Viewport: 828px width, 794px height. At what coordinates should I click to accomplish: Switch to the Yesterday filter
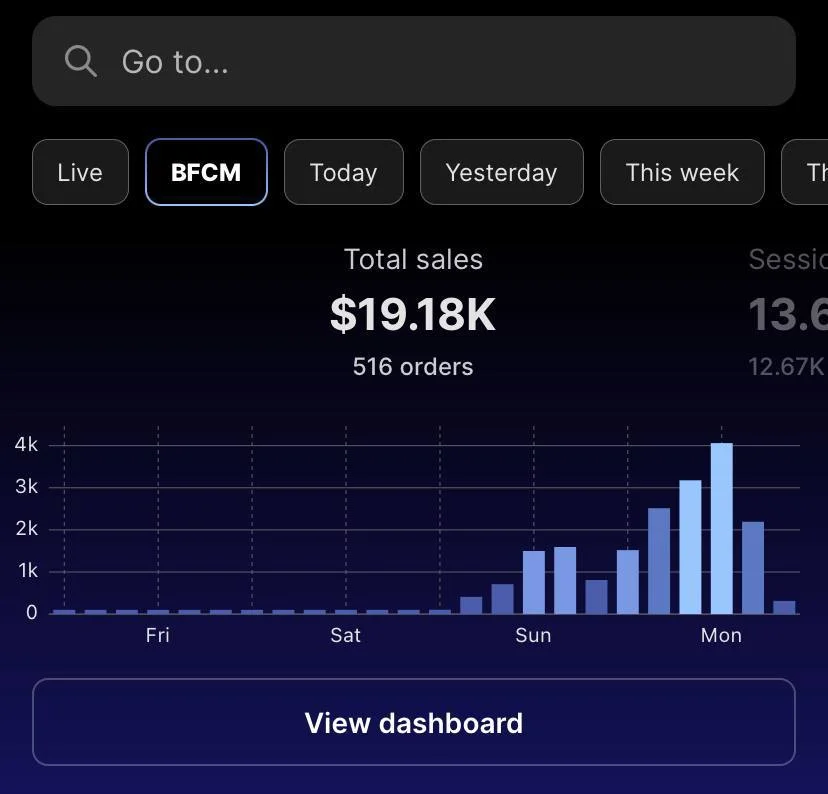(x=502, y=172)
